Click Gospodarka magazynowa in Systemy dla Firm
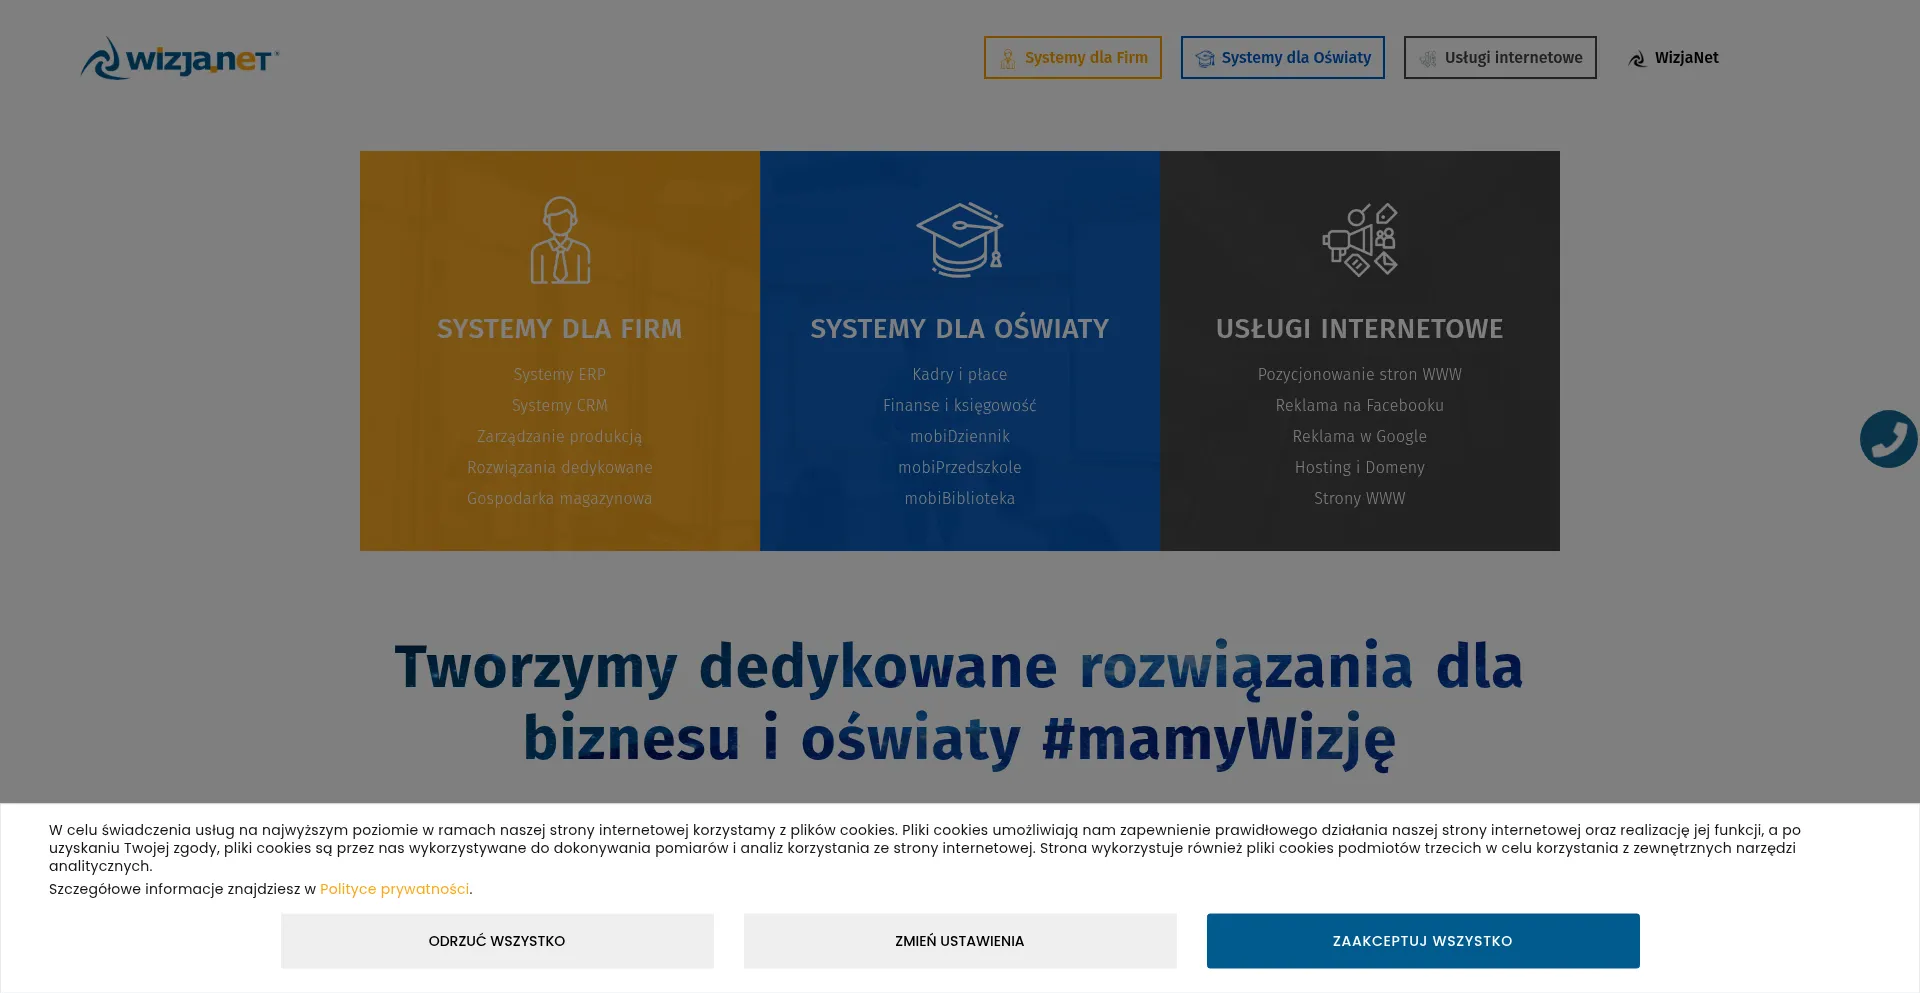1920x993 pixels. 559,498
